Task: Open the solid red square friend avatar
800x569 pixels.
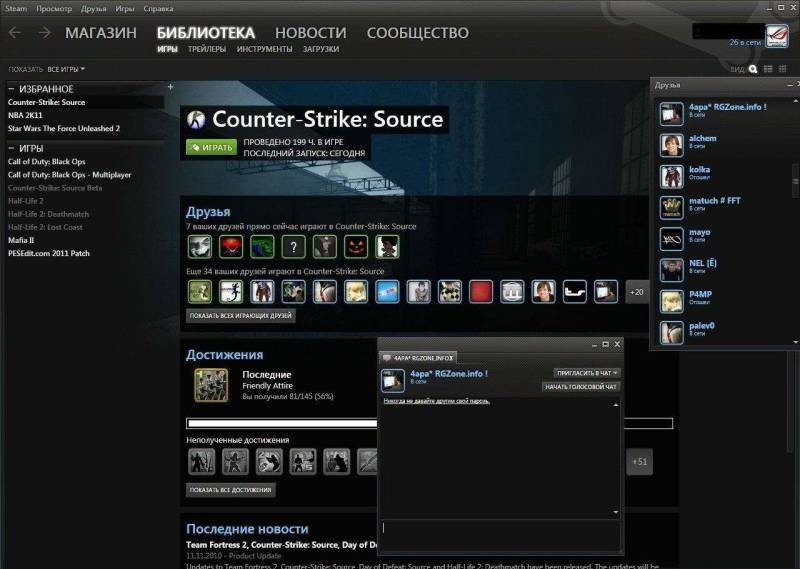Action: pos(481,292)
